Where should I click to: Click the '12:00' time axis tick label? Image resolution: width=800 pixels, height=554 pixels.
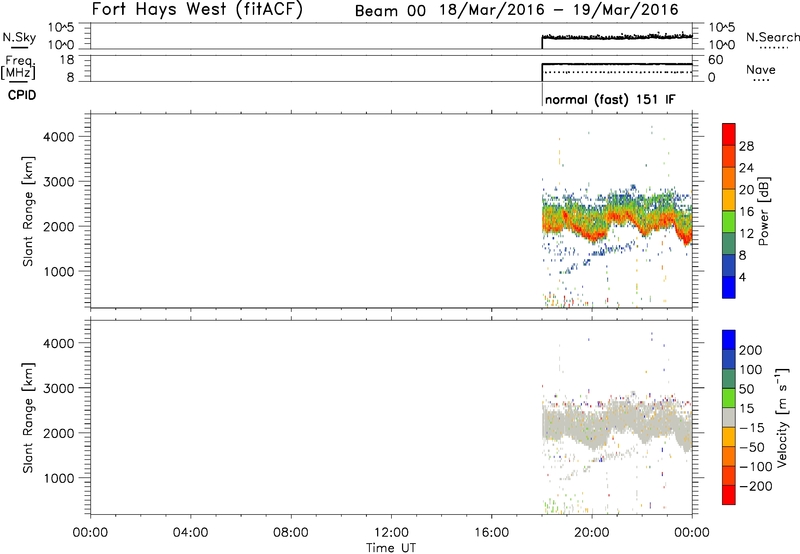[x=391, y=533]
